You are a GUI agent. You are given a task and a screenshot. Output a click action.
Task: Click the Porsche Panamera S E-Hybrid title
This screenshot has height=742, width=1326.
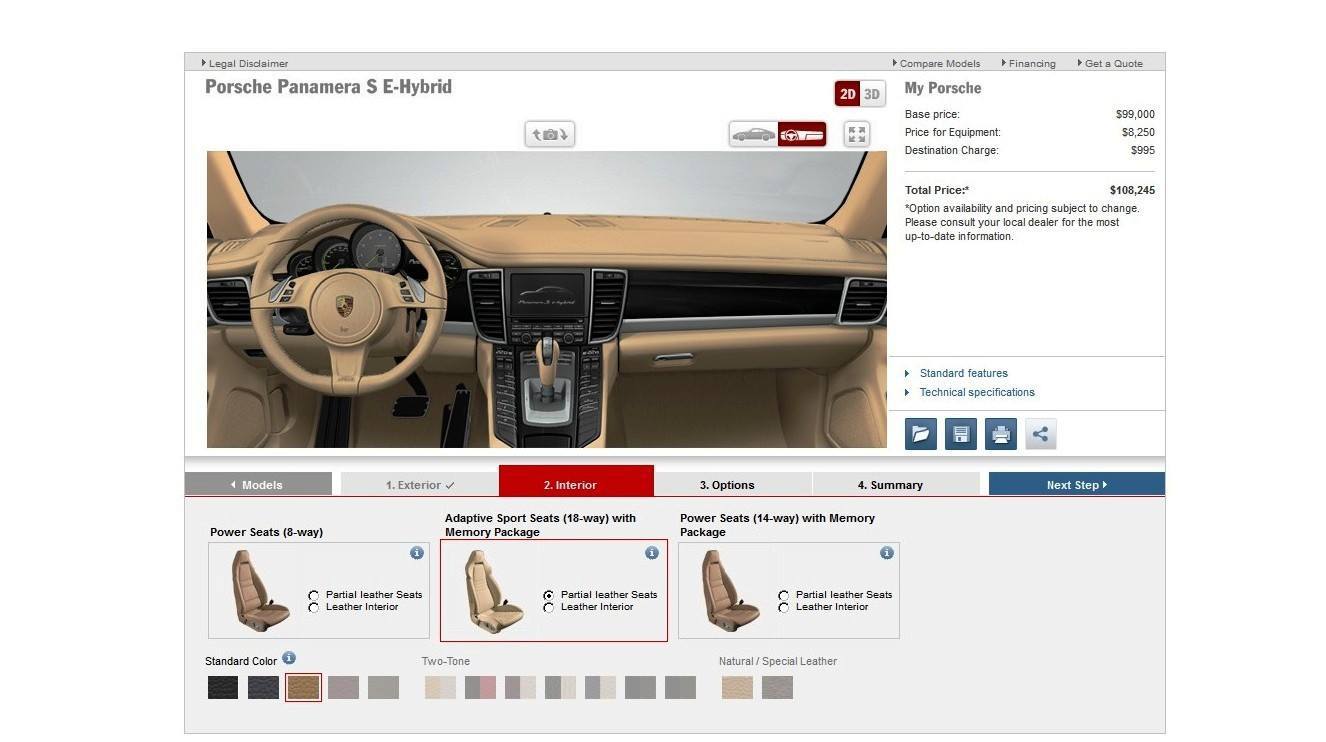328,87
